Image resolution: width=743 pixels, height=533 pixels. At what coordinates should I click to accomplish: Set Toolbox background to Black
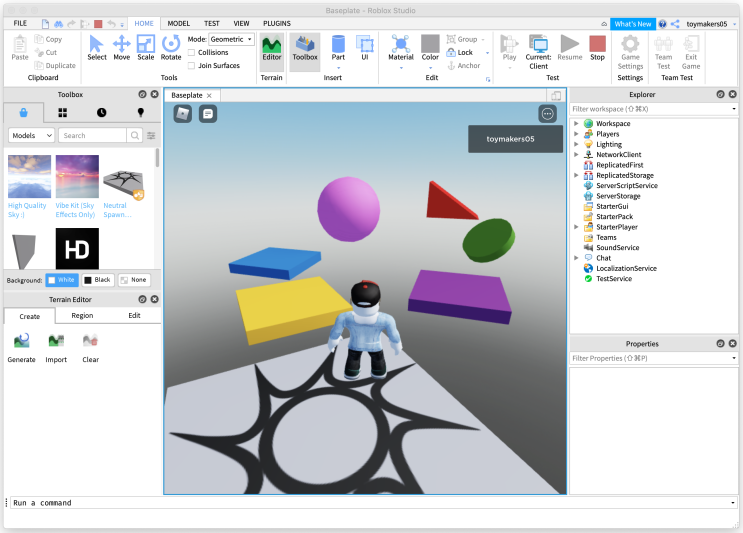98,280
